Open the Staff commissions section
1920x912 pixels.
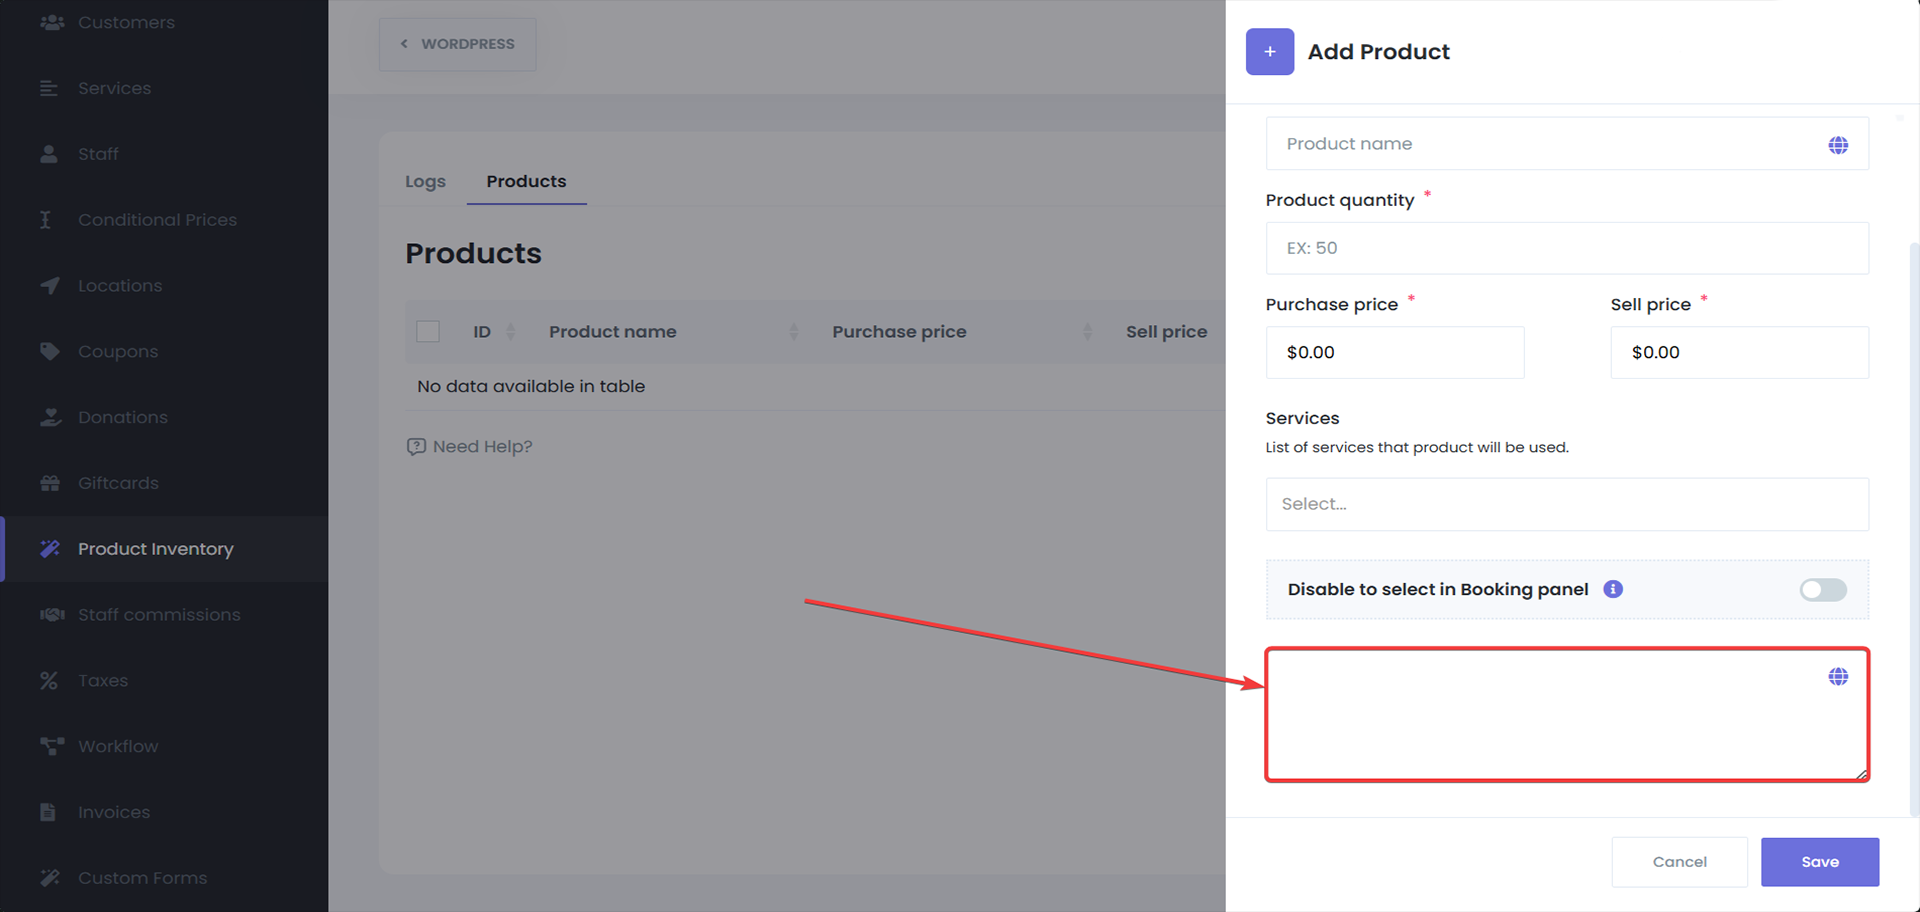[x=159, y=614]
